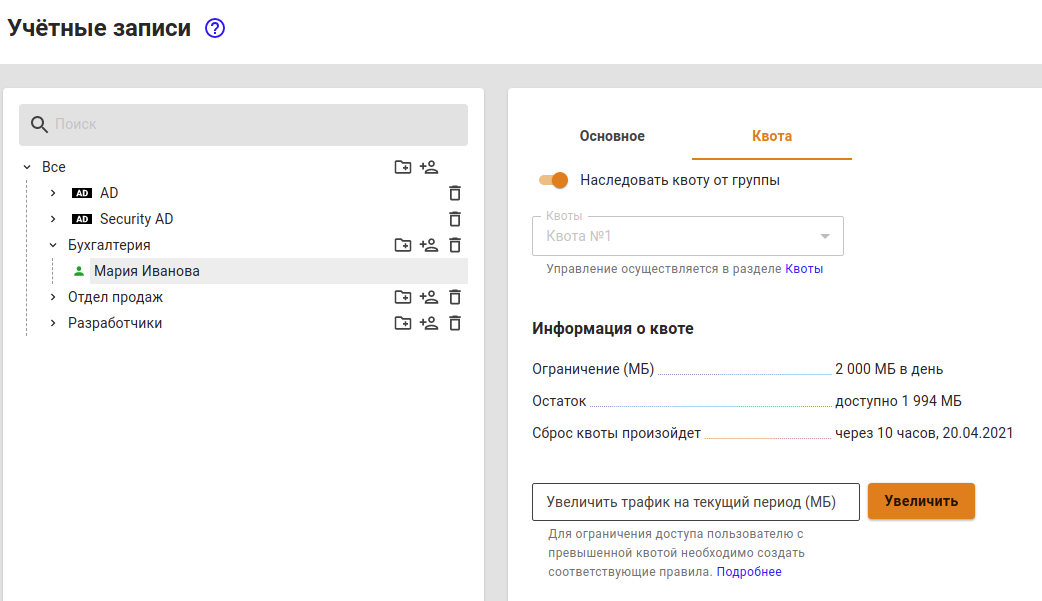Toggle Наследовать квоту от группы switch
The height and width of the screenshot is (601, 1042).
pyautogui.click(x=553, y=180)
